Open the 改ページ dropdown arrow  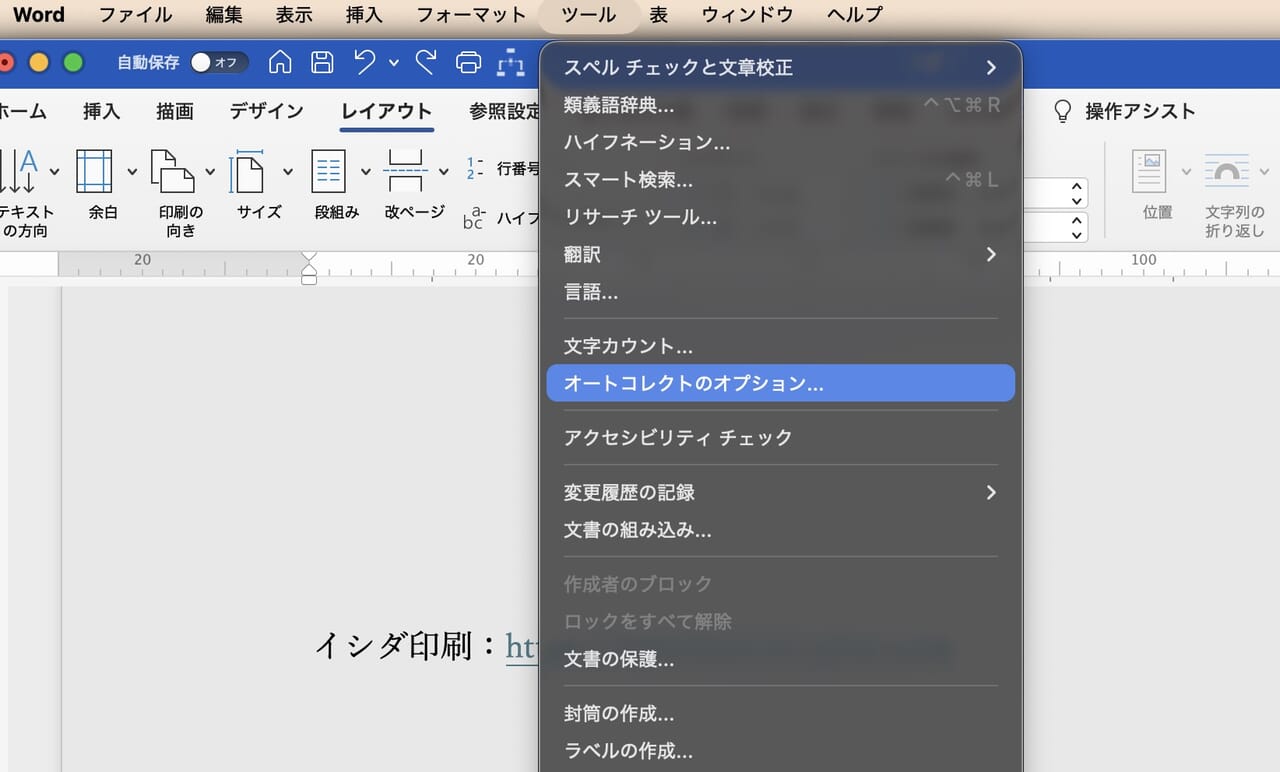443,172
